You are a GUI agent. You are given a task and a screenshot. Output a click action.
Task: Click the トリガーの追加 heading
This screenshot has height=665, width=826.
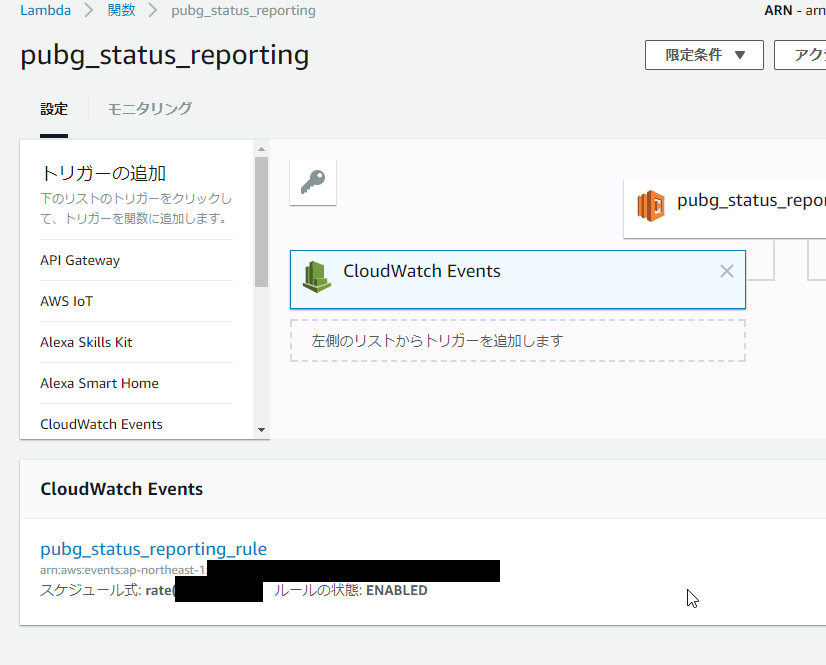coord(103,173)
